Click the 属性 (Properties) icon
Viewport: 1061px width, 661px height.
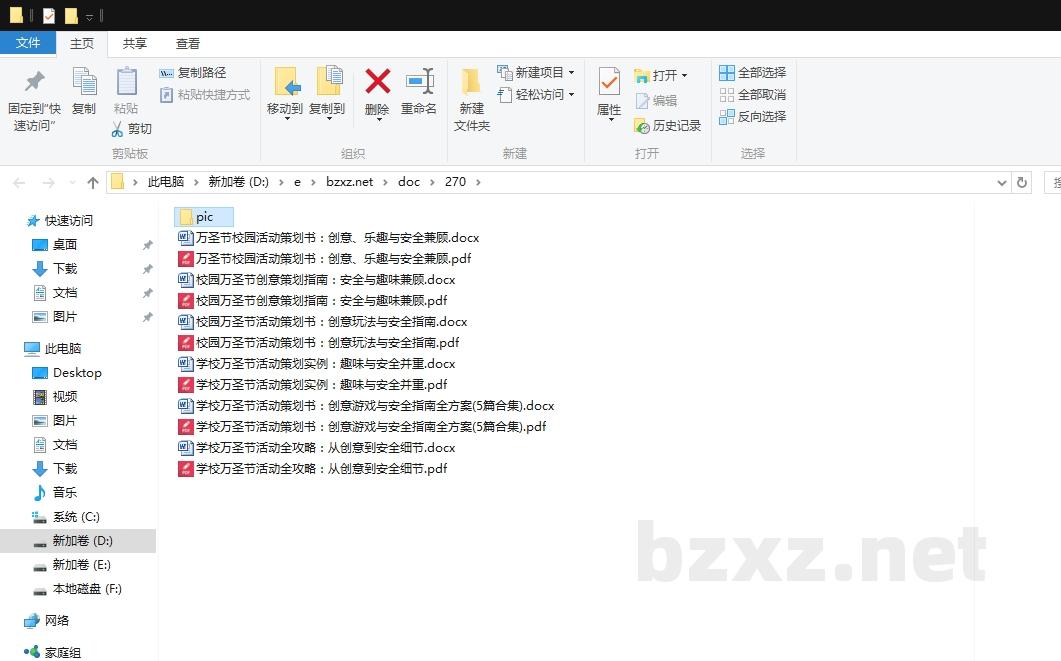click(x=609, y=90)
